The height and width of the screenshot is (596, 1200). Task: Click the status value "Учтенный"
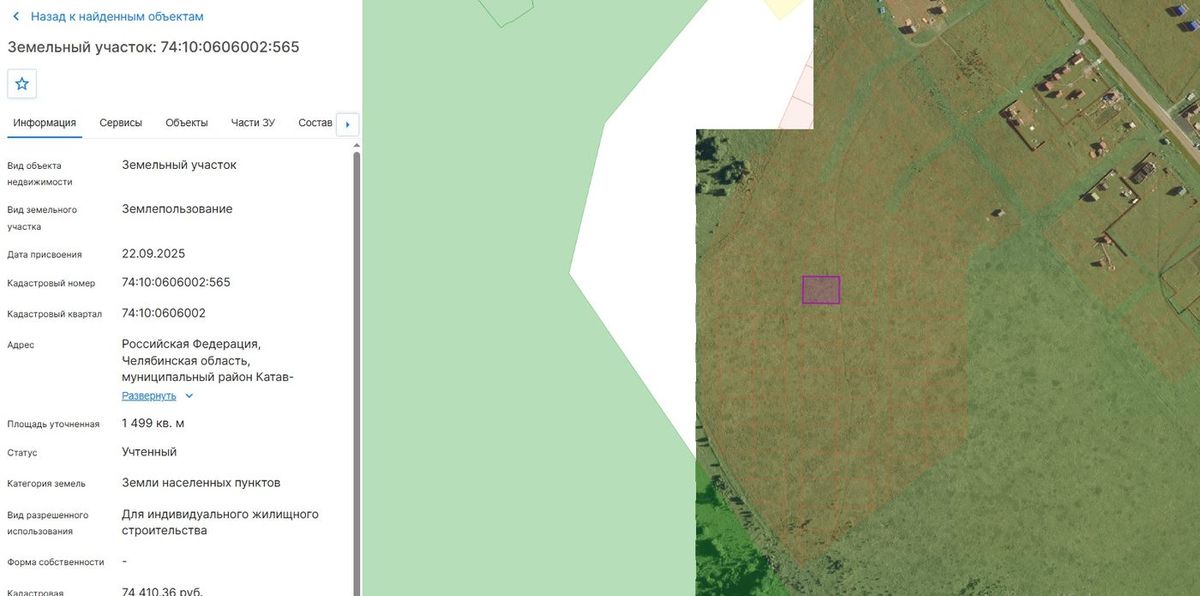coord(150,452)
